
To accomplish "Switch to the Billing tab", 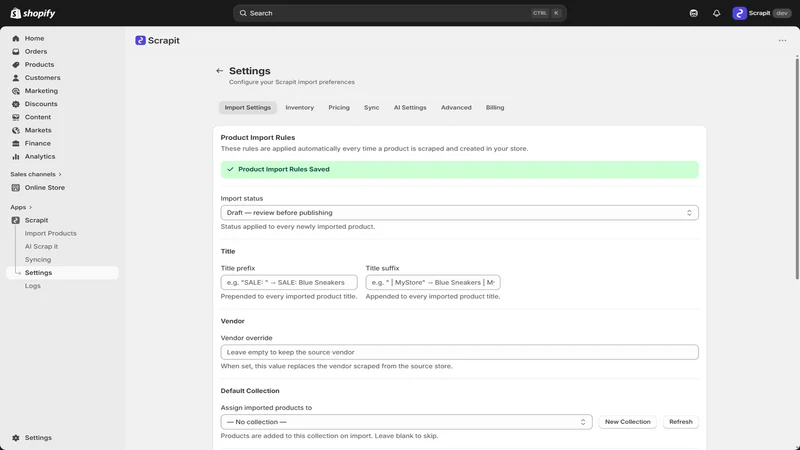I will point(495,108).
